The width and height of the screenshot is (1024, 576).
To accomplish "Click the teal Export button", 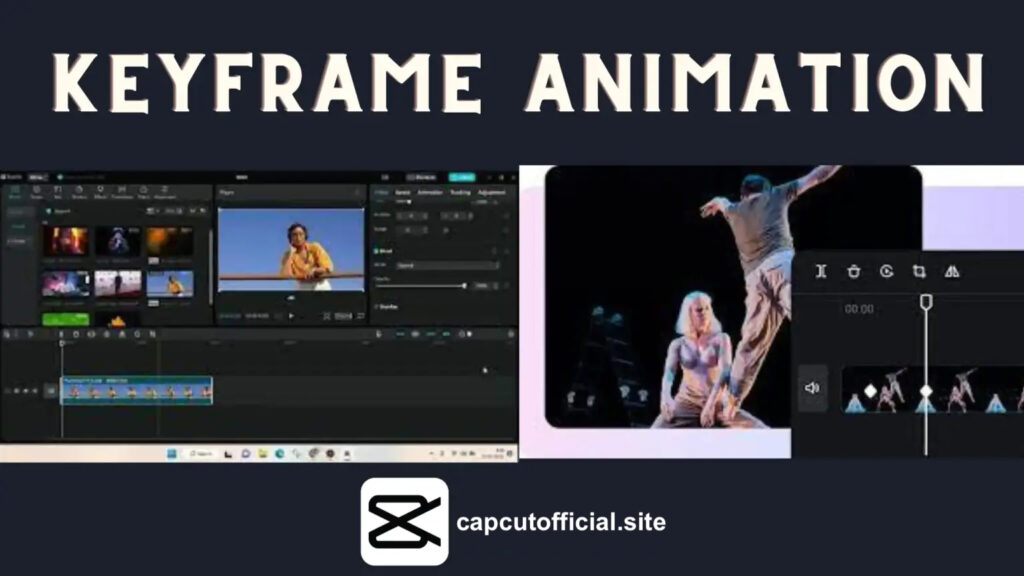I will (x=463, y=178).
